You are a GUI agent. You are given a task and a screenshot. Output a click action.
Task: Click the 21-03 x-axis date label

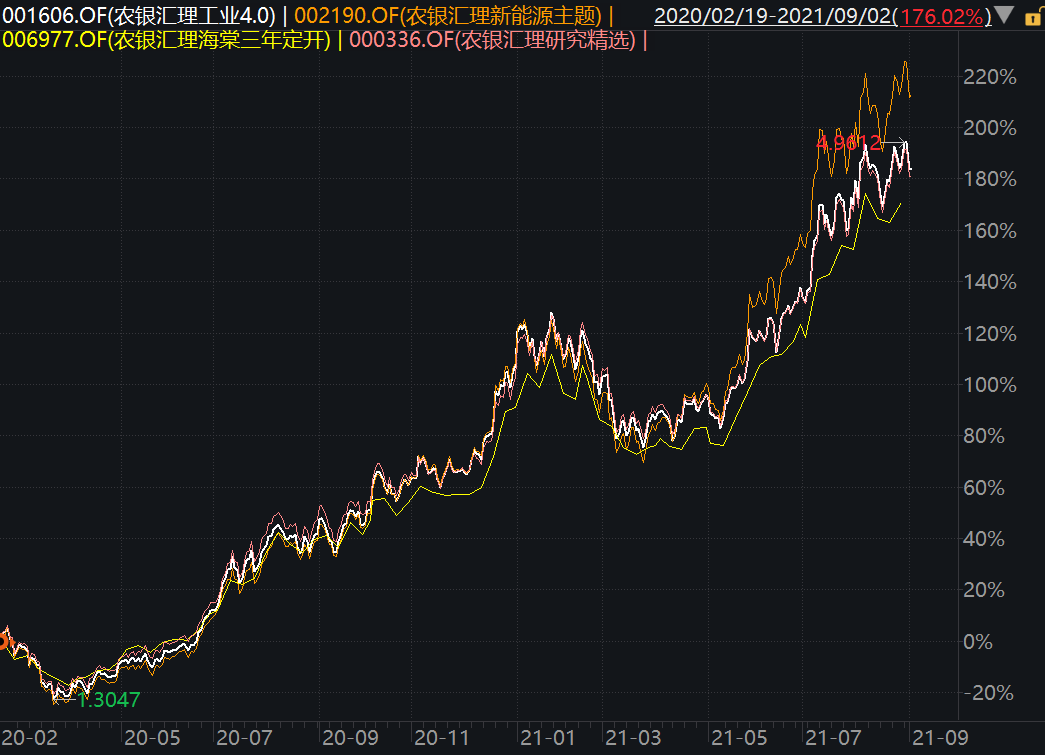[x=633, y=738]
